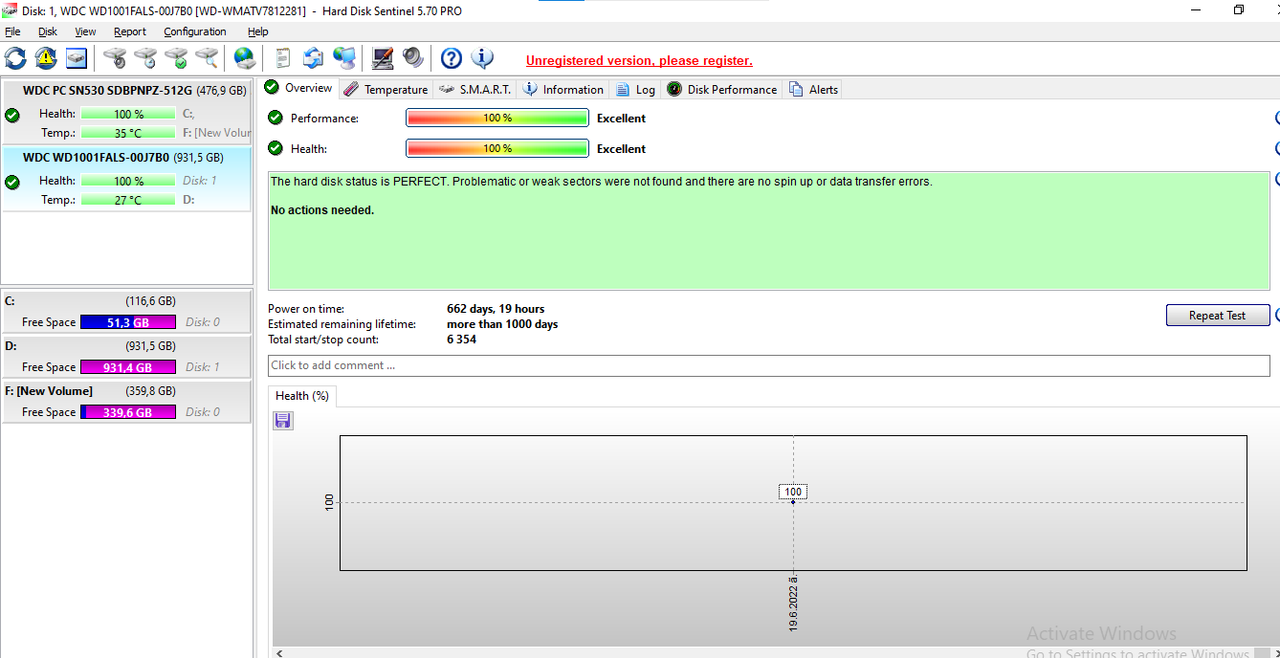
Task: Click the left scroll arrow at bottom
Action: coord(280,653)
